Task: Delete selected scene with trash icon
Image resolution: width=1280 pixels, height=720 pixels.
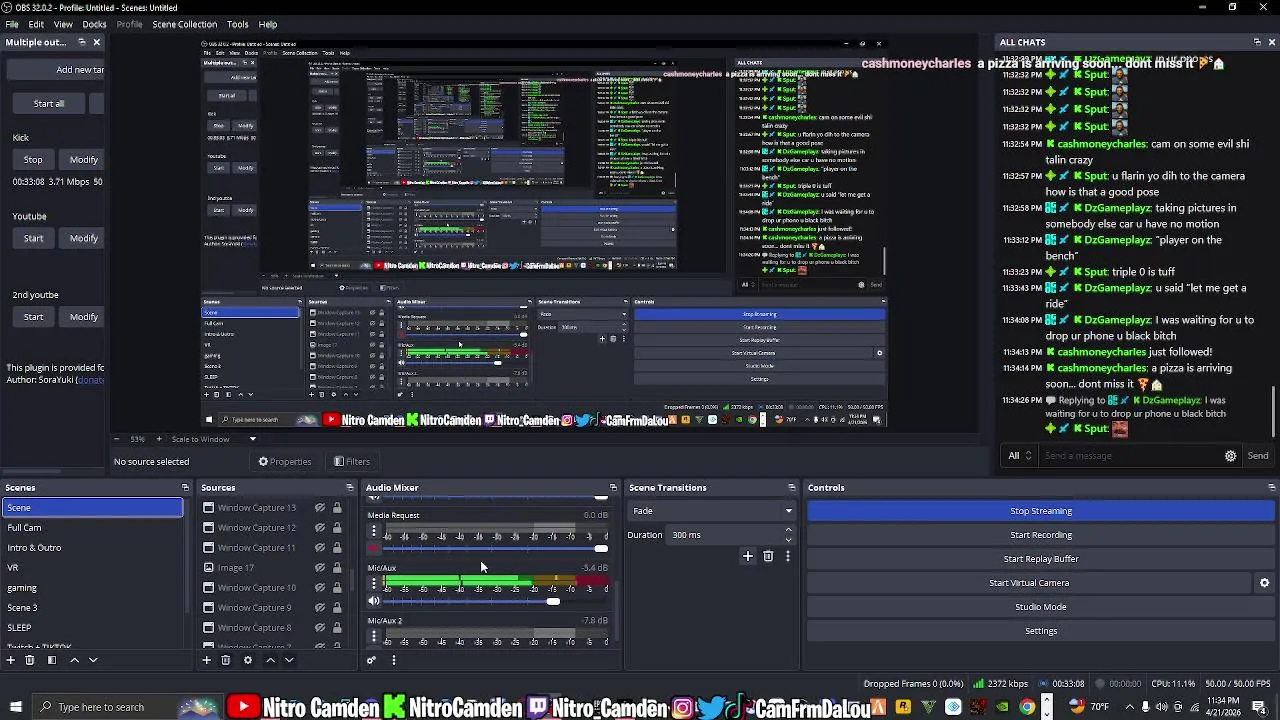Action: click(x=30, y=660)
